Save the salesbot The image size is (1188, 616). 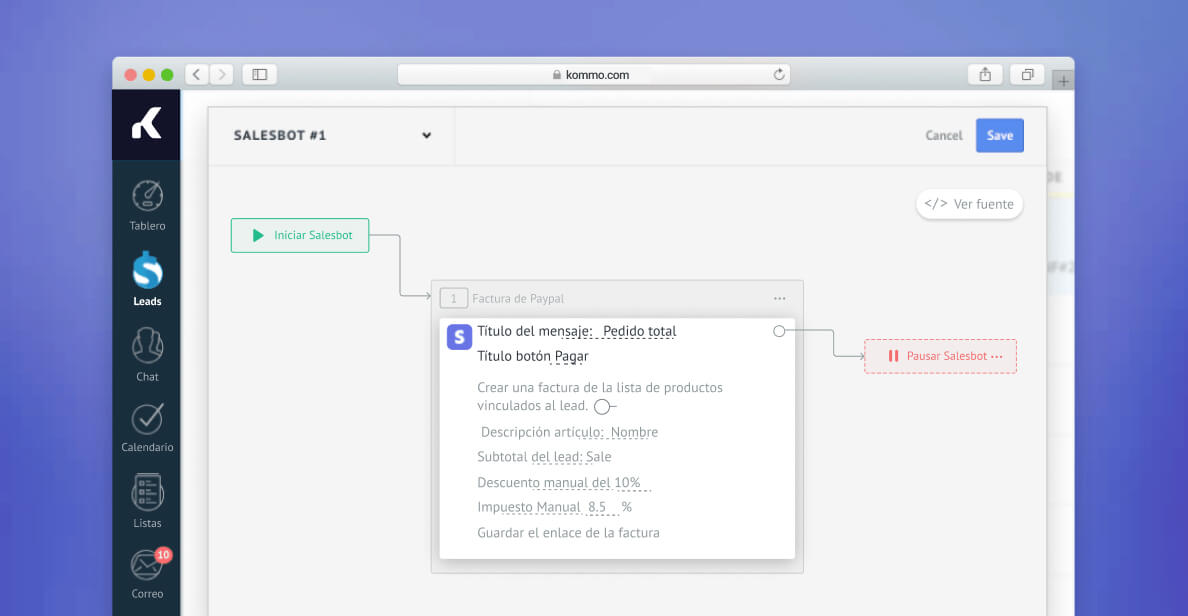click(x=999, y=136)
